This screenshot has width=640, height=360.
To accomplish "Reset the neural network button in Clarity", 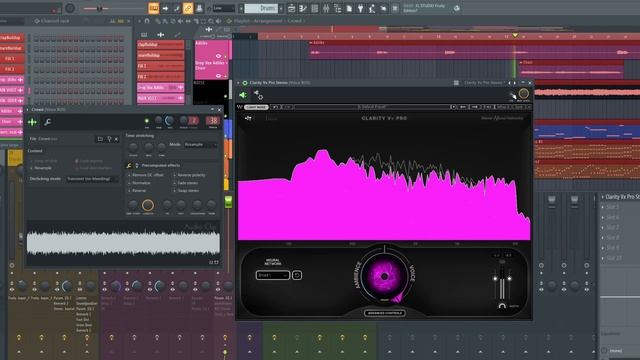I will pos(297,275).
